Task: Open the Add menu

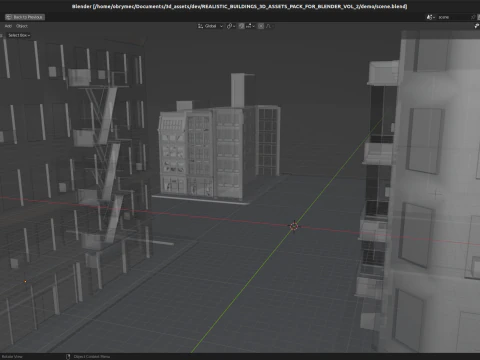Action: [8, 26]
